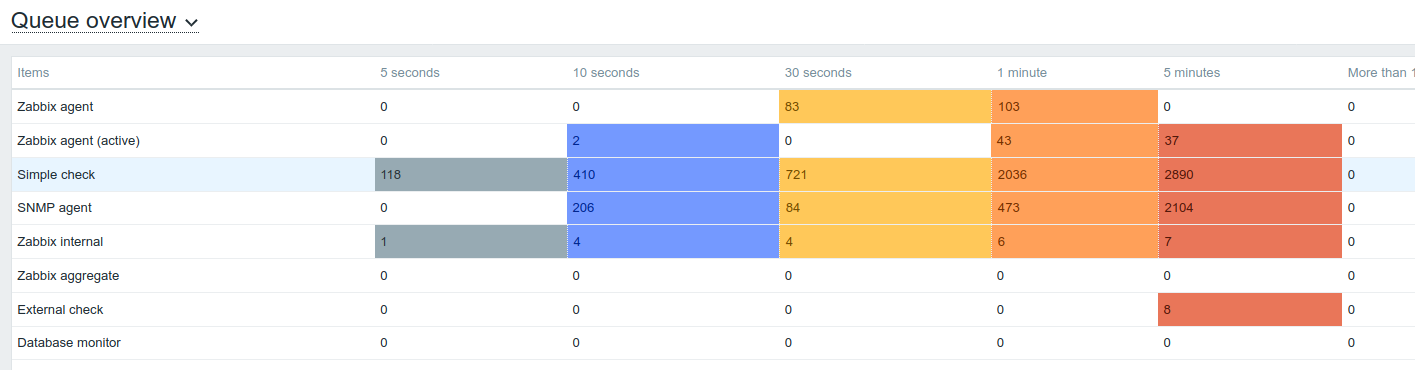Click the 5 minutes column header
The width and height of the screenshot is (1415, 370).
pos(1192,73)
